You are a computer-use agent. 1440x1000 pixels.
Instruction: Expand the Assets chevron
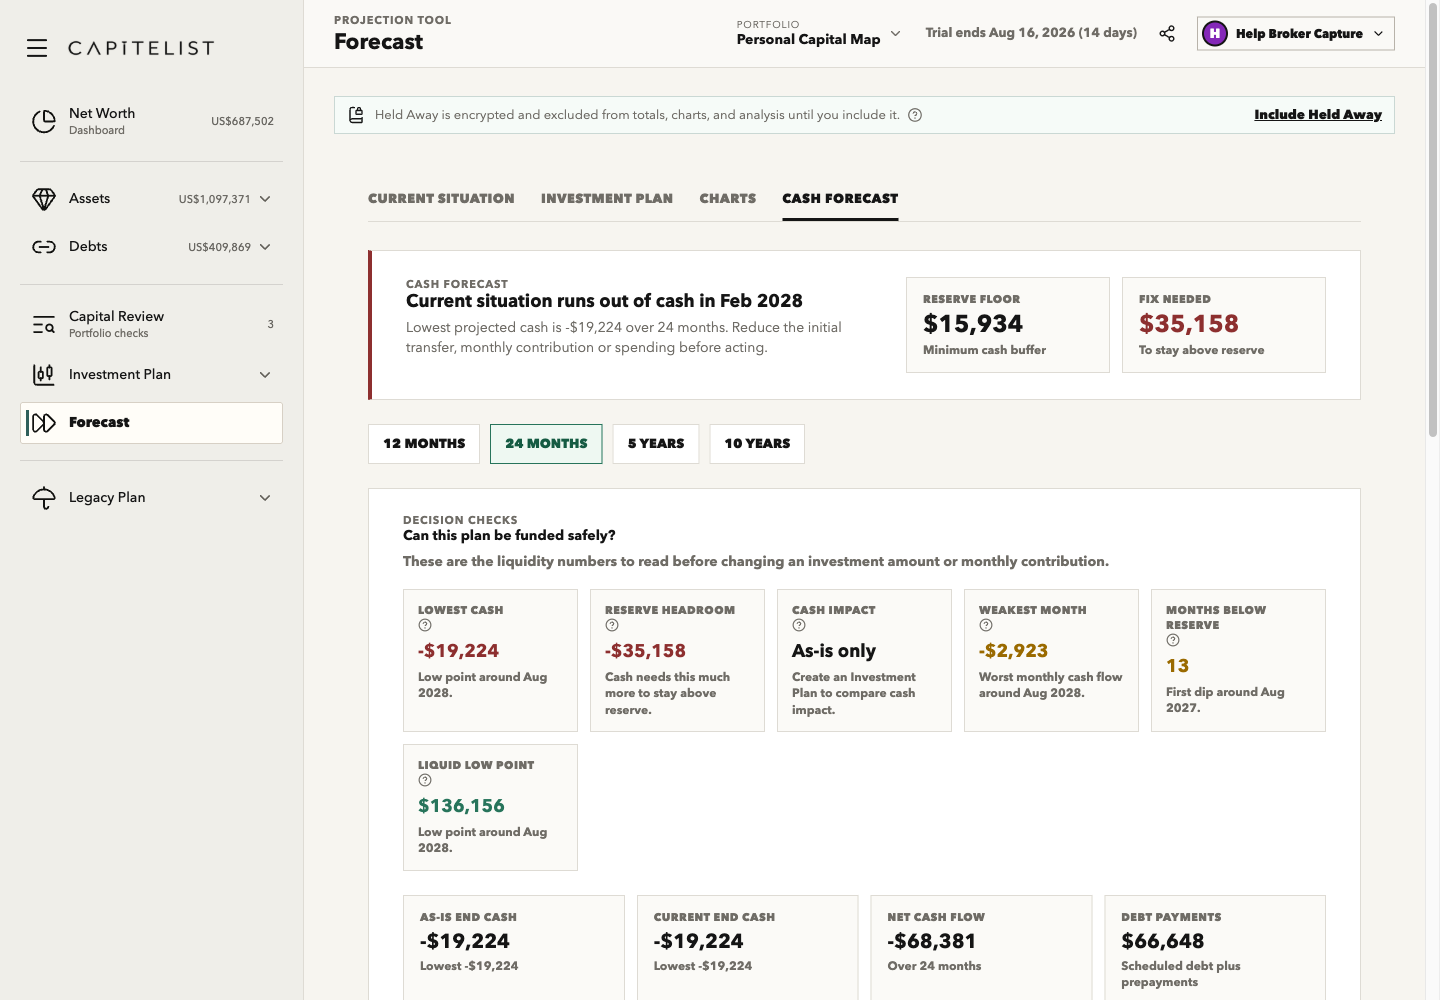(x=265, y=199)
